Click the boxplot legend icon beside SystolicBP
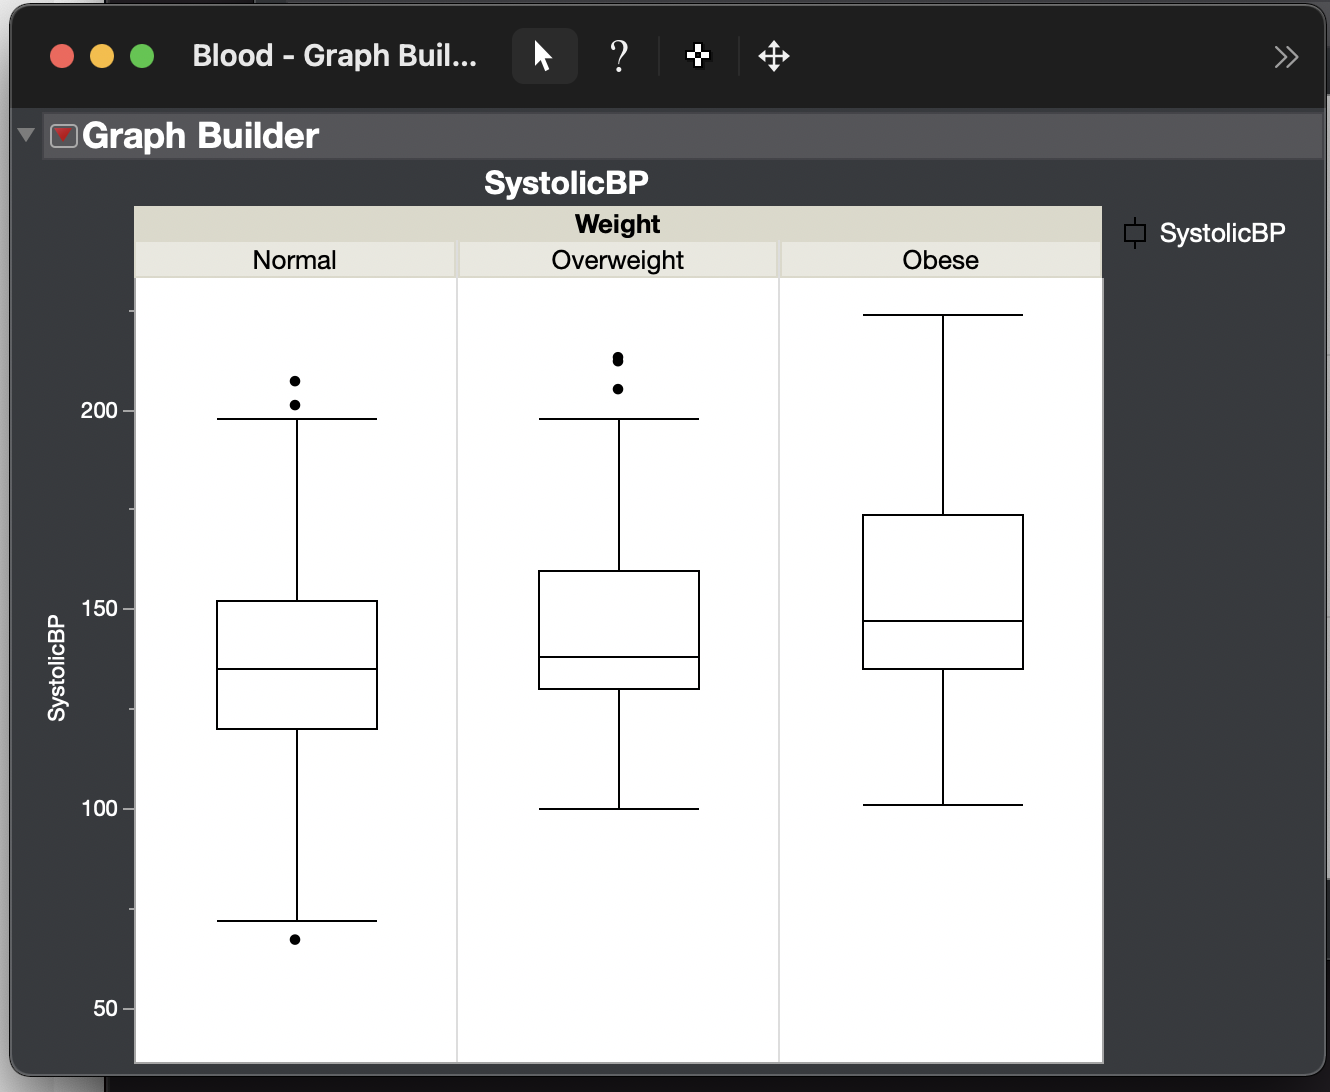The image size is (1330, 1092). 1134,233
